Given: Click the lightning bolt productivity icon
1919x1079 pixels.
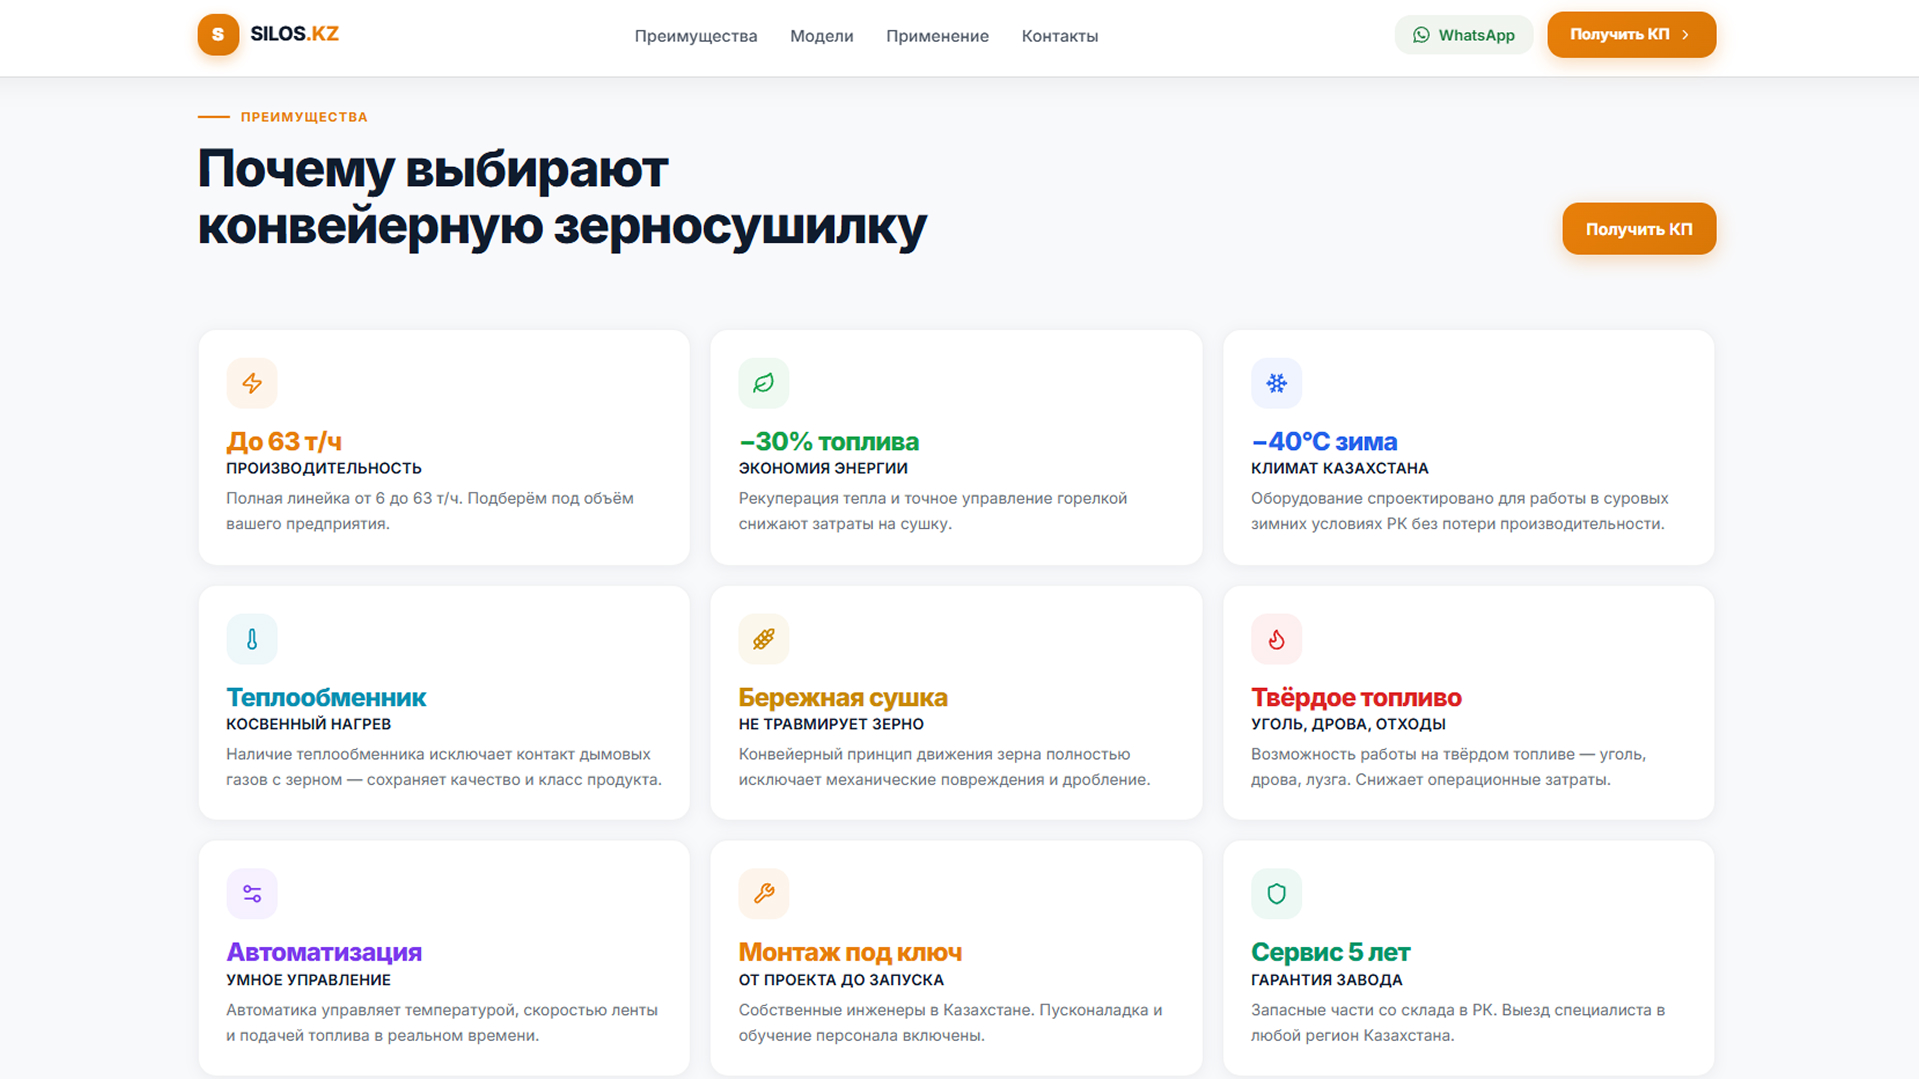Looking at the screenshot, I should click(252, 383).
